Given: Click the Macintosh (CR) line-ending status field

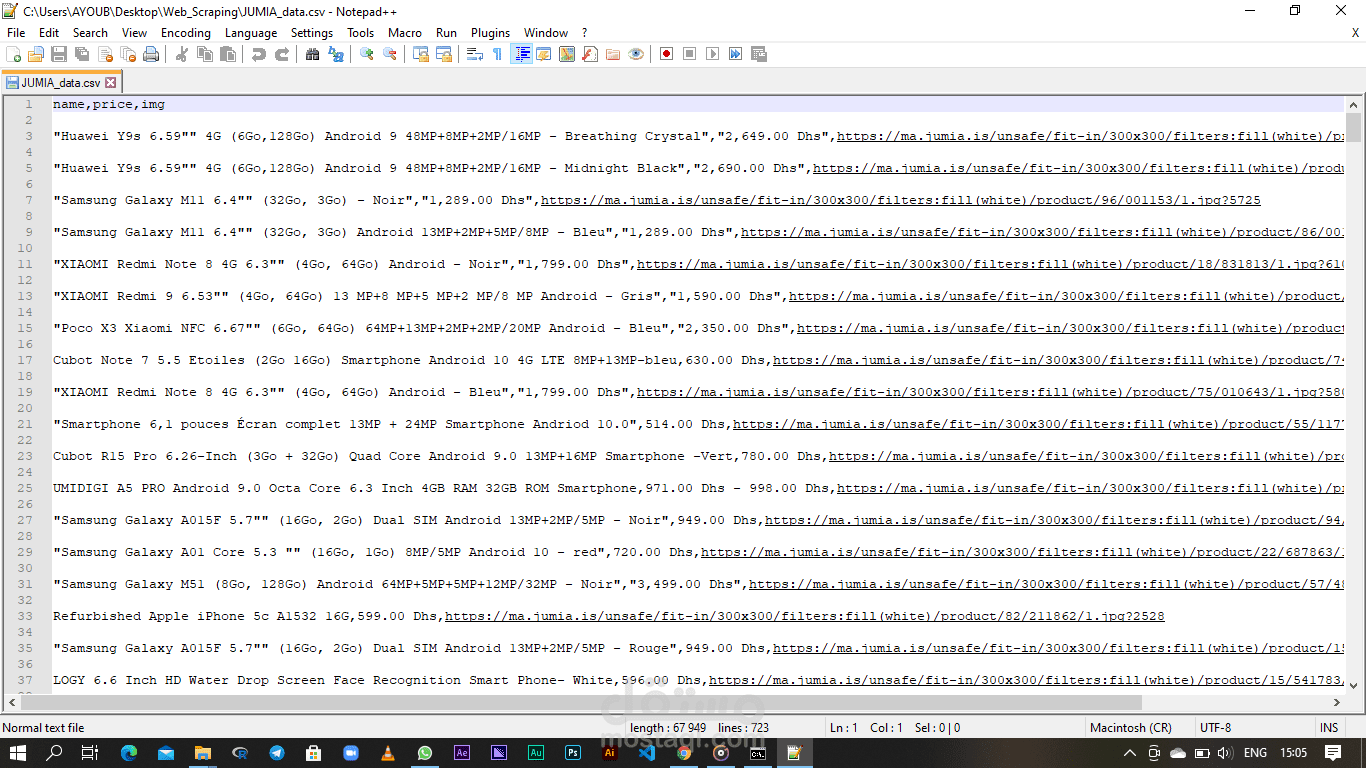Looking at the screenshot, I should click(1131, 728).
